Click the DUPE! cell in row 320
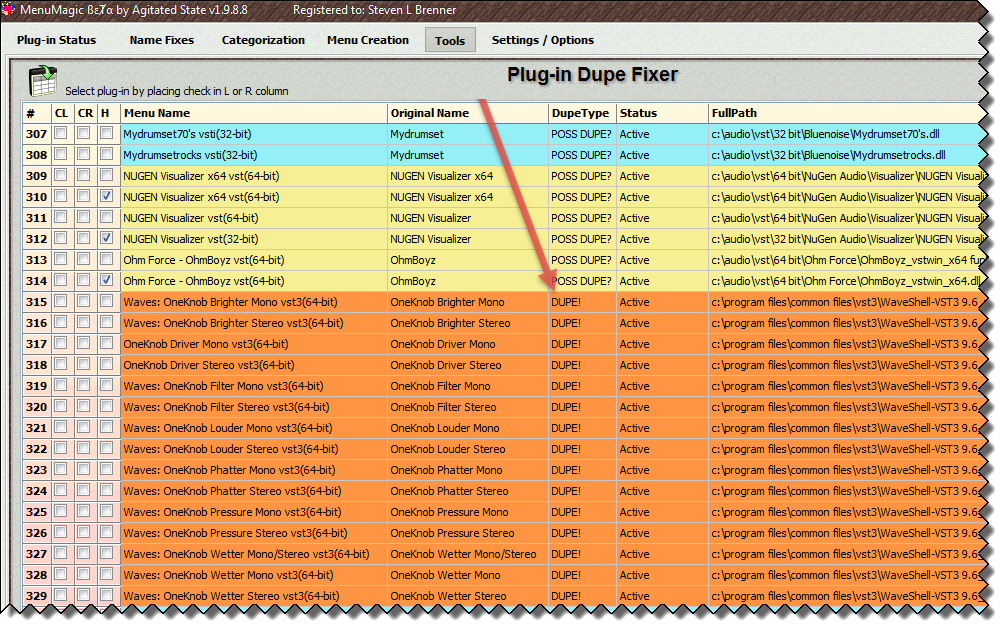 (x=583, y=407)
